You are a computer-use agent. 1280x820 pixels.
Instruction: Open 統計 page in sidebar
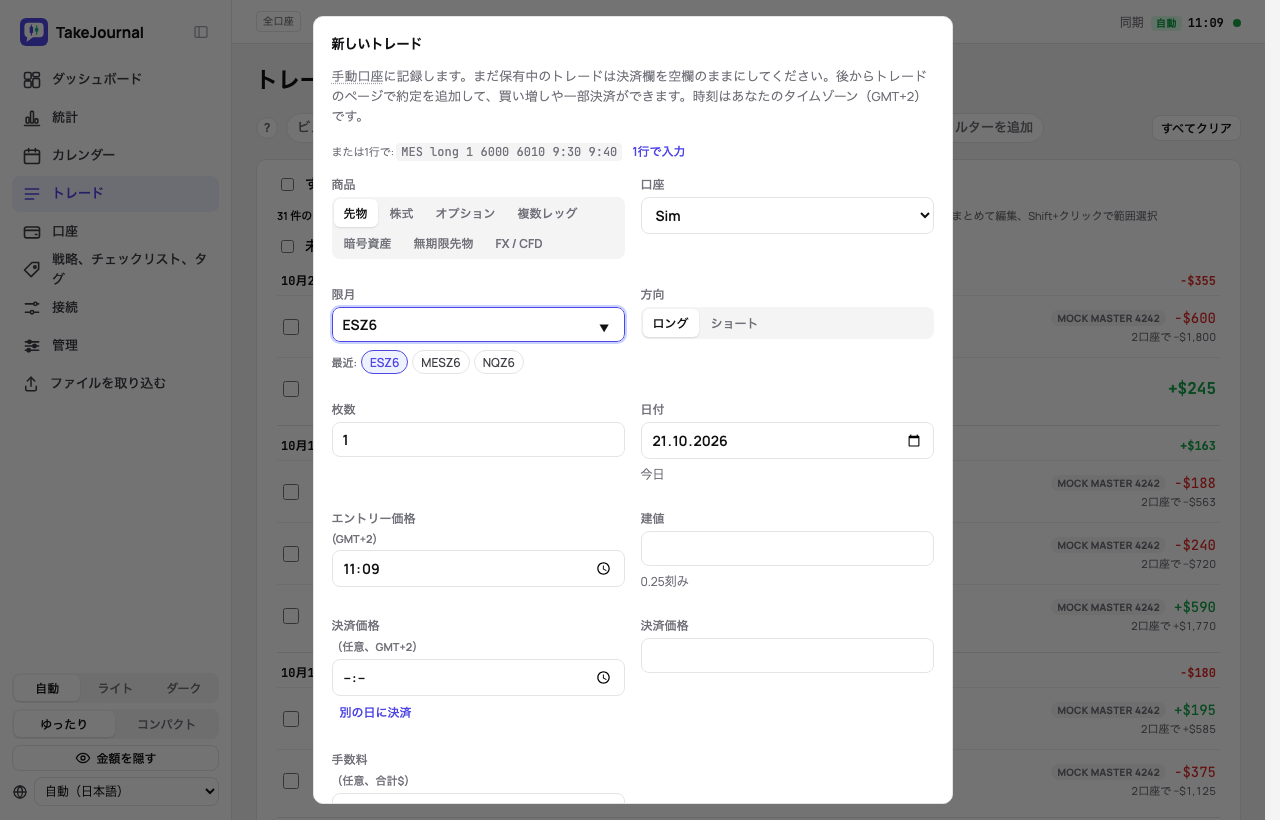pyautogui.click(x=115, y=117)
